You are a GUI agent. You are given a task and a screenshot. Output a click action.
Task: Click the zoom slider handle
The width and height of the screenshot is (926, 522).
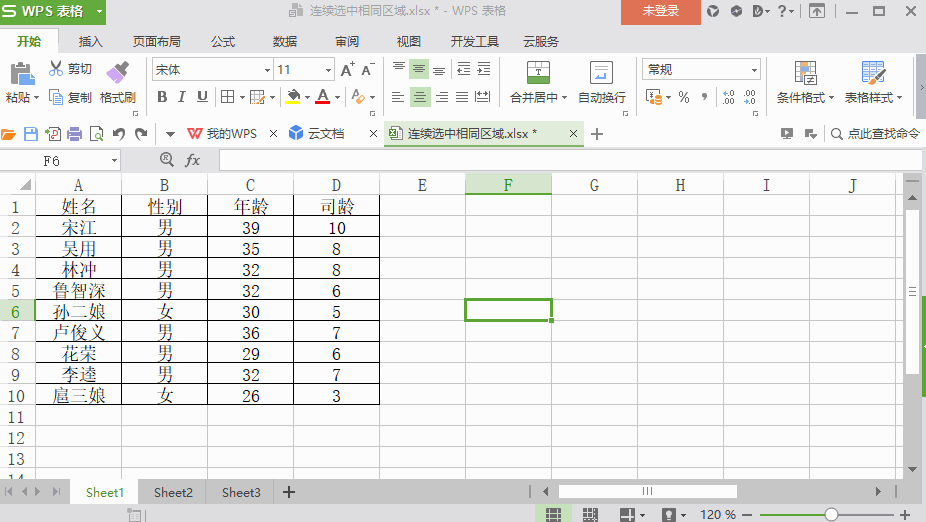pos(831,515)
